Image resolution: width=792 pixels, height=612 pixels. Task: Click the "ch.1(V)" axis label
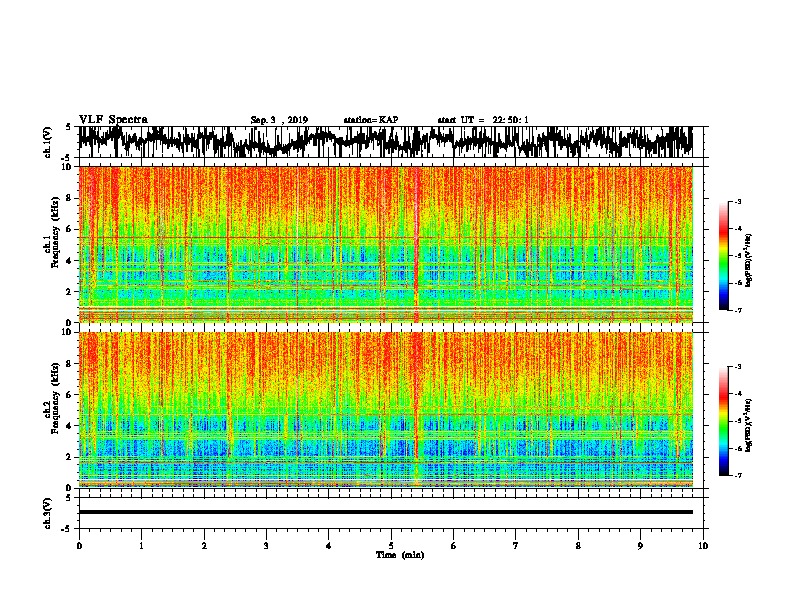click(47, 142)
